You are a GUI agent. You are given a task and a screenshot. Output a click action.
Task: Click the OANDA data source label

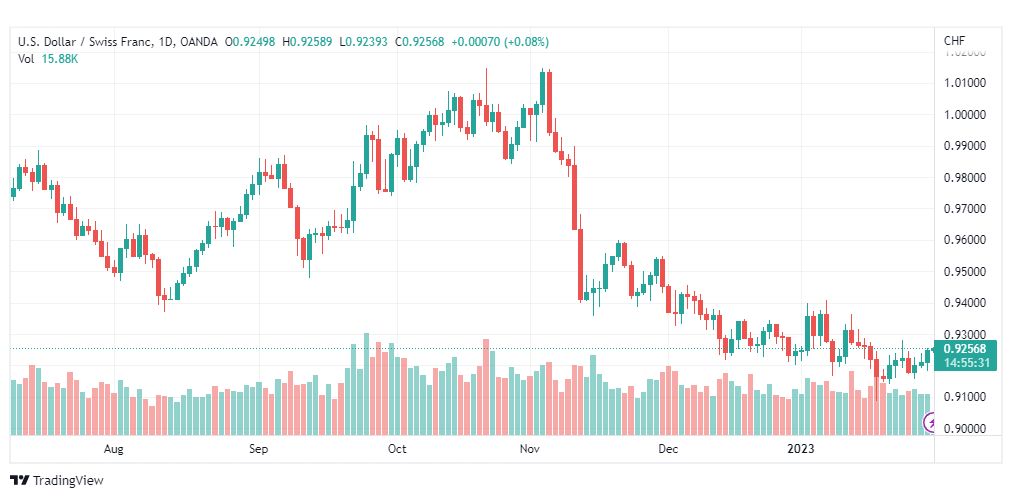click(200, 42)
